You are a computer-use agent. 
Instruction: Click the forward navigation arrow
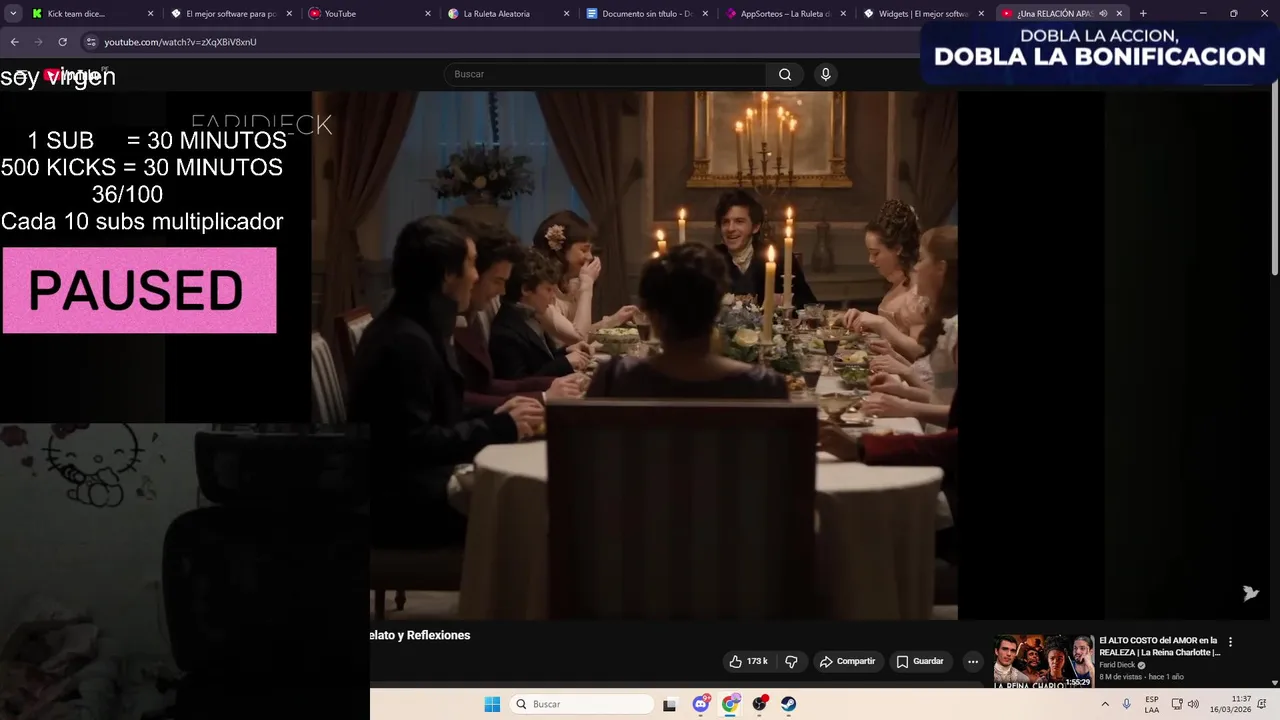pyautogui.click(x=38, y=42)
